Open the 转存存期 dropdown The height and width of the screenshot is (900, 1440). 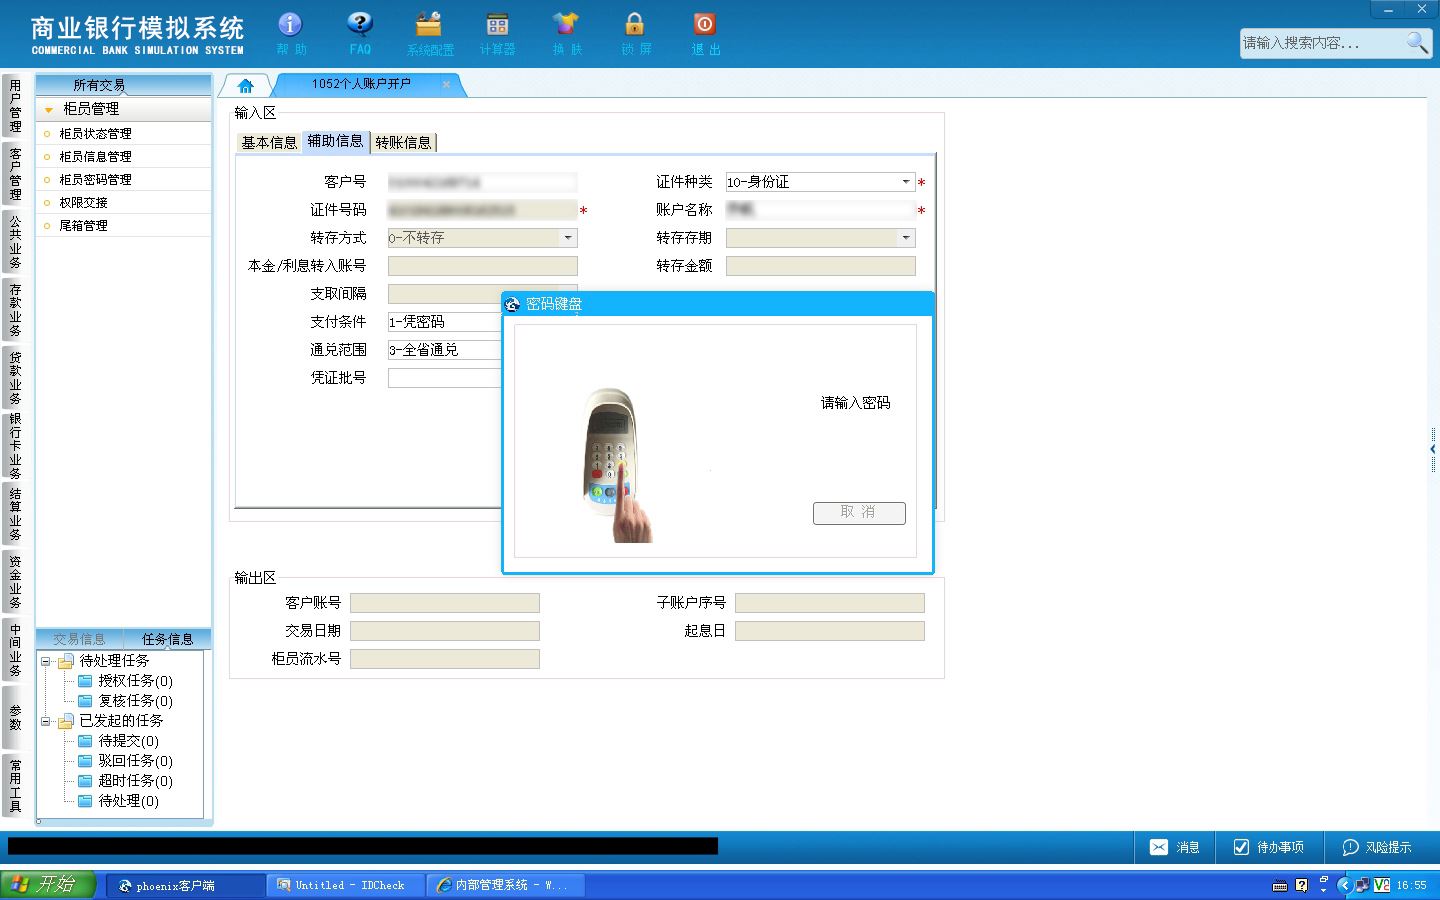906,238
